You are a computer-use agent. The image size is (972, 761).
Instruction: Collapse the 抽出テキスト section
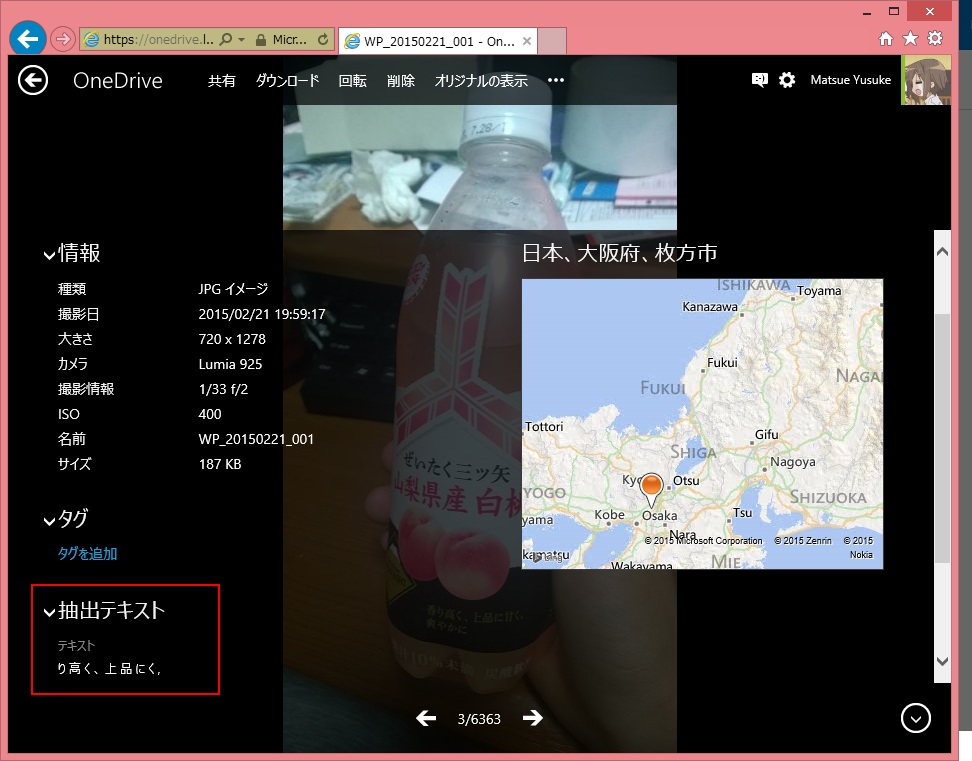point(49,612)
